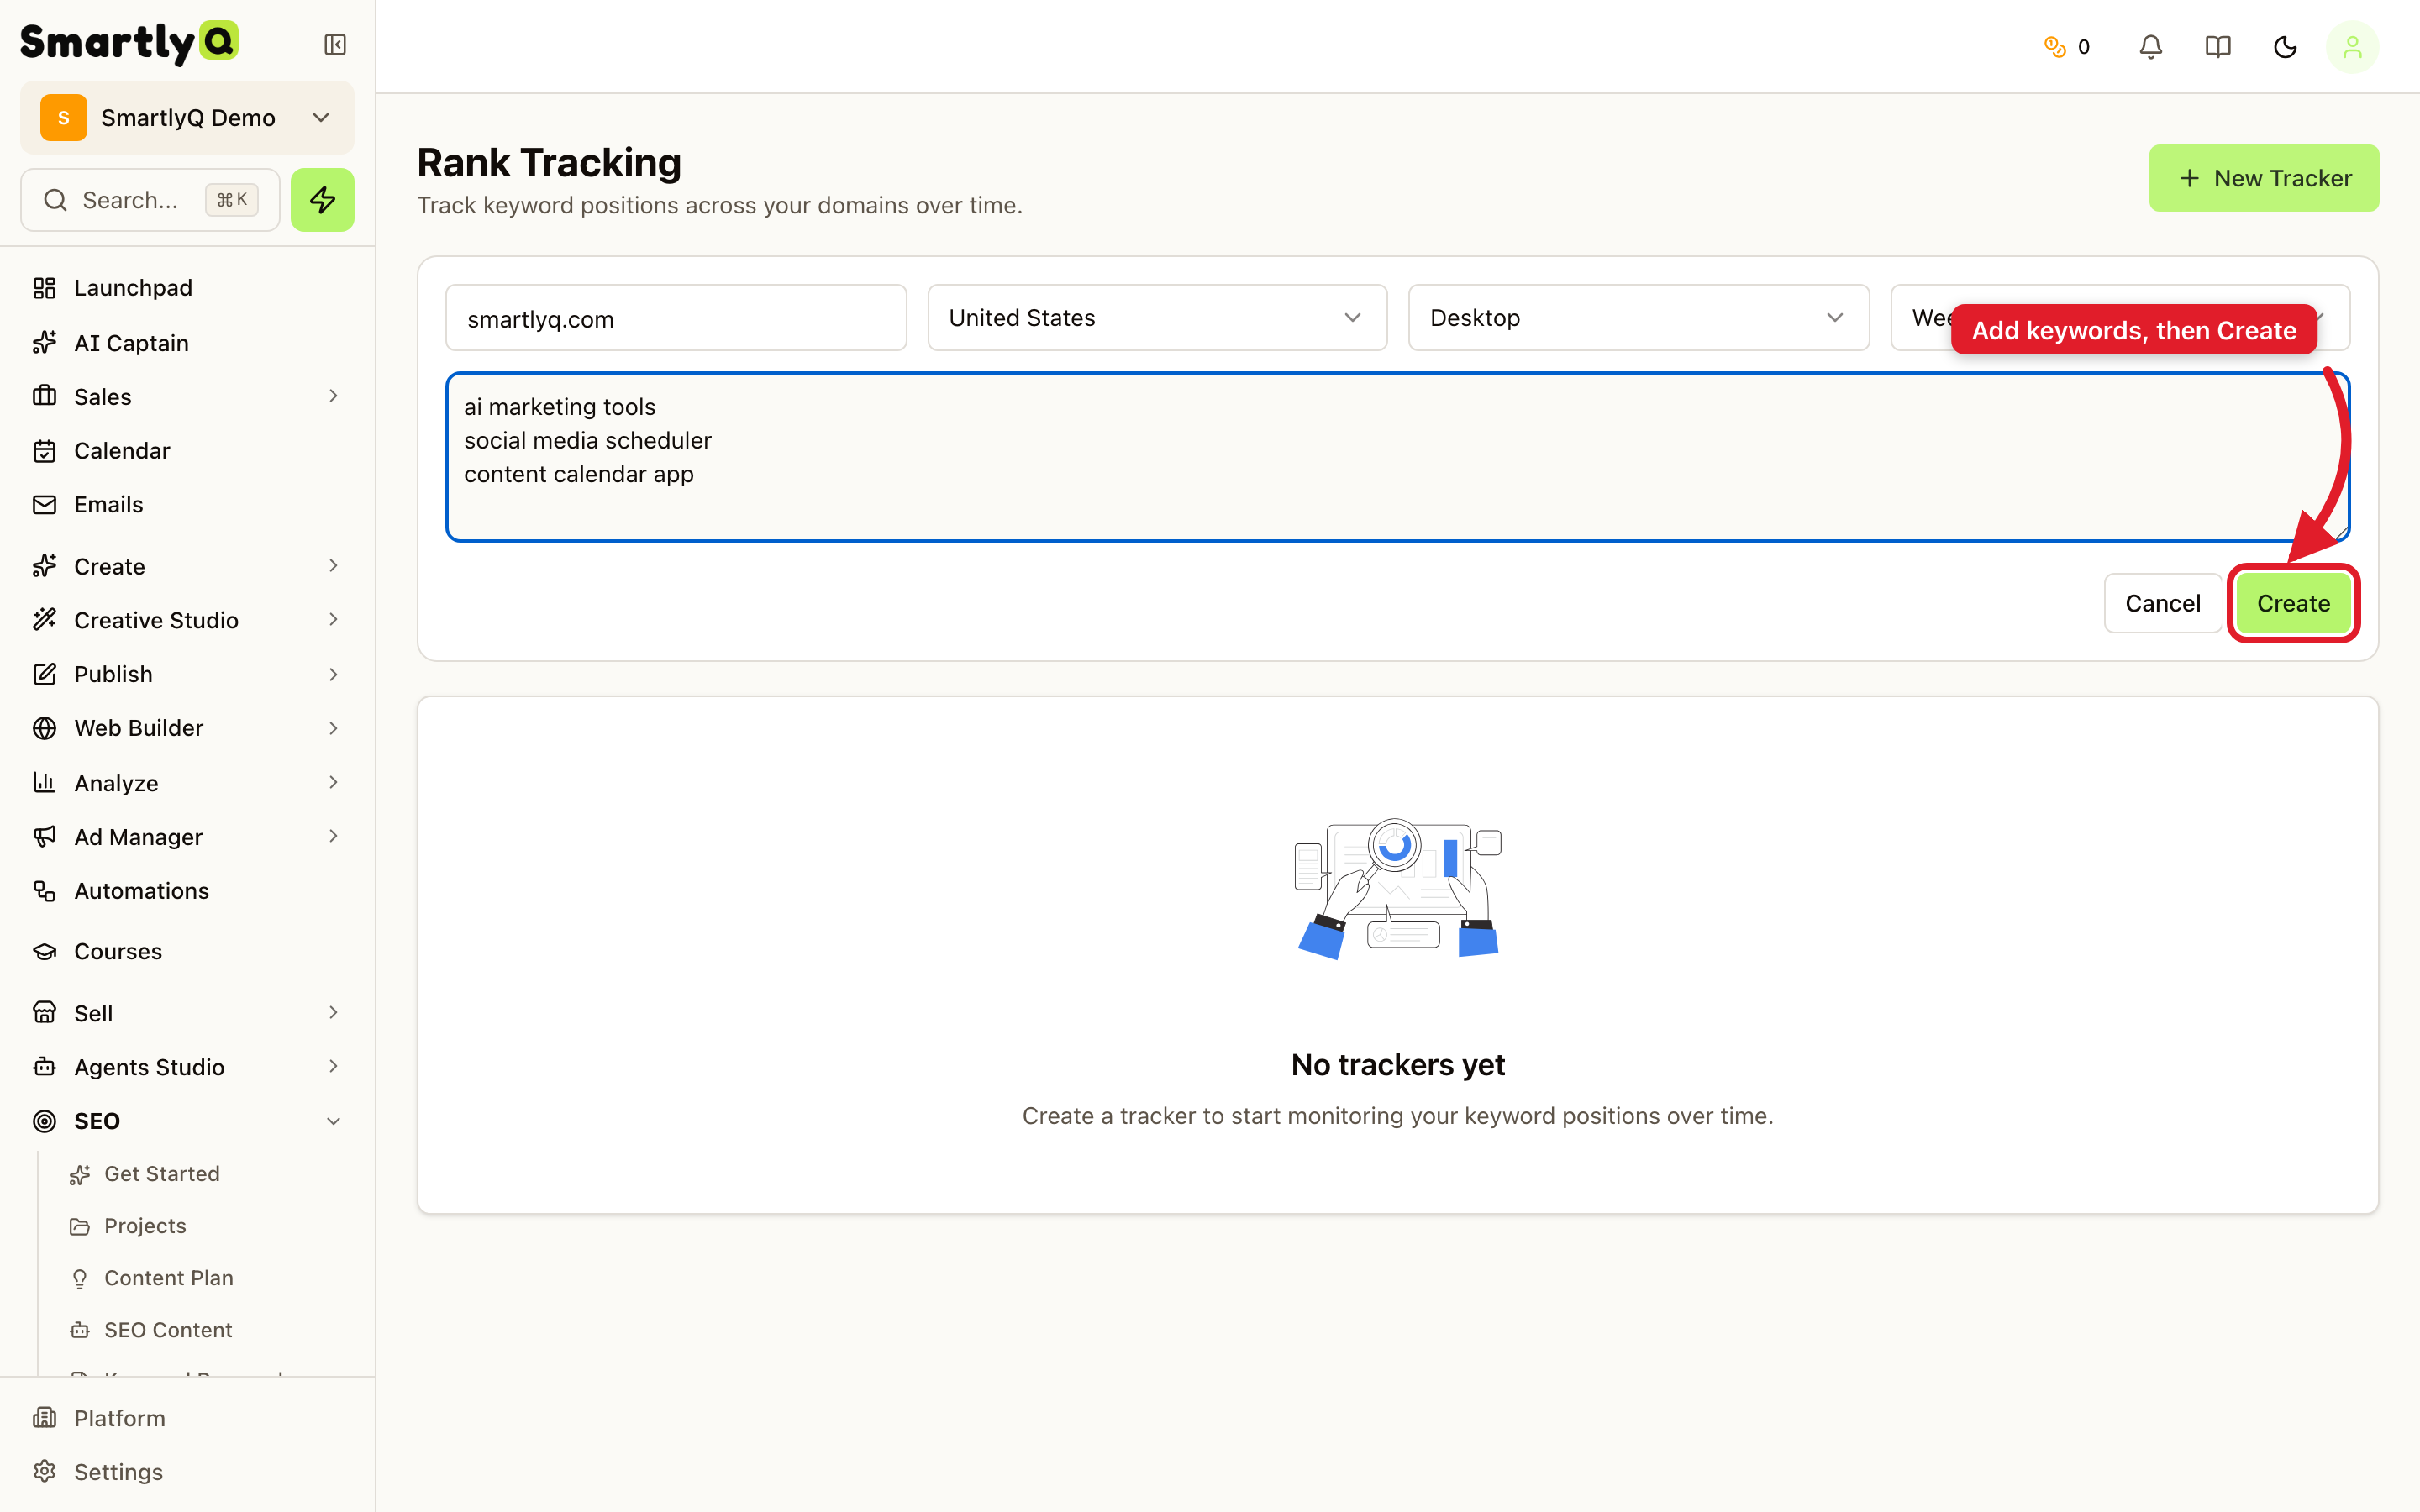The width and height of the screenshot is (2420, 1512).
Task: Open Content Plan under SEO
Action: point(168,1278)
